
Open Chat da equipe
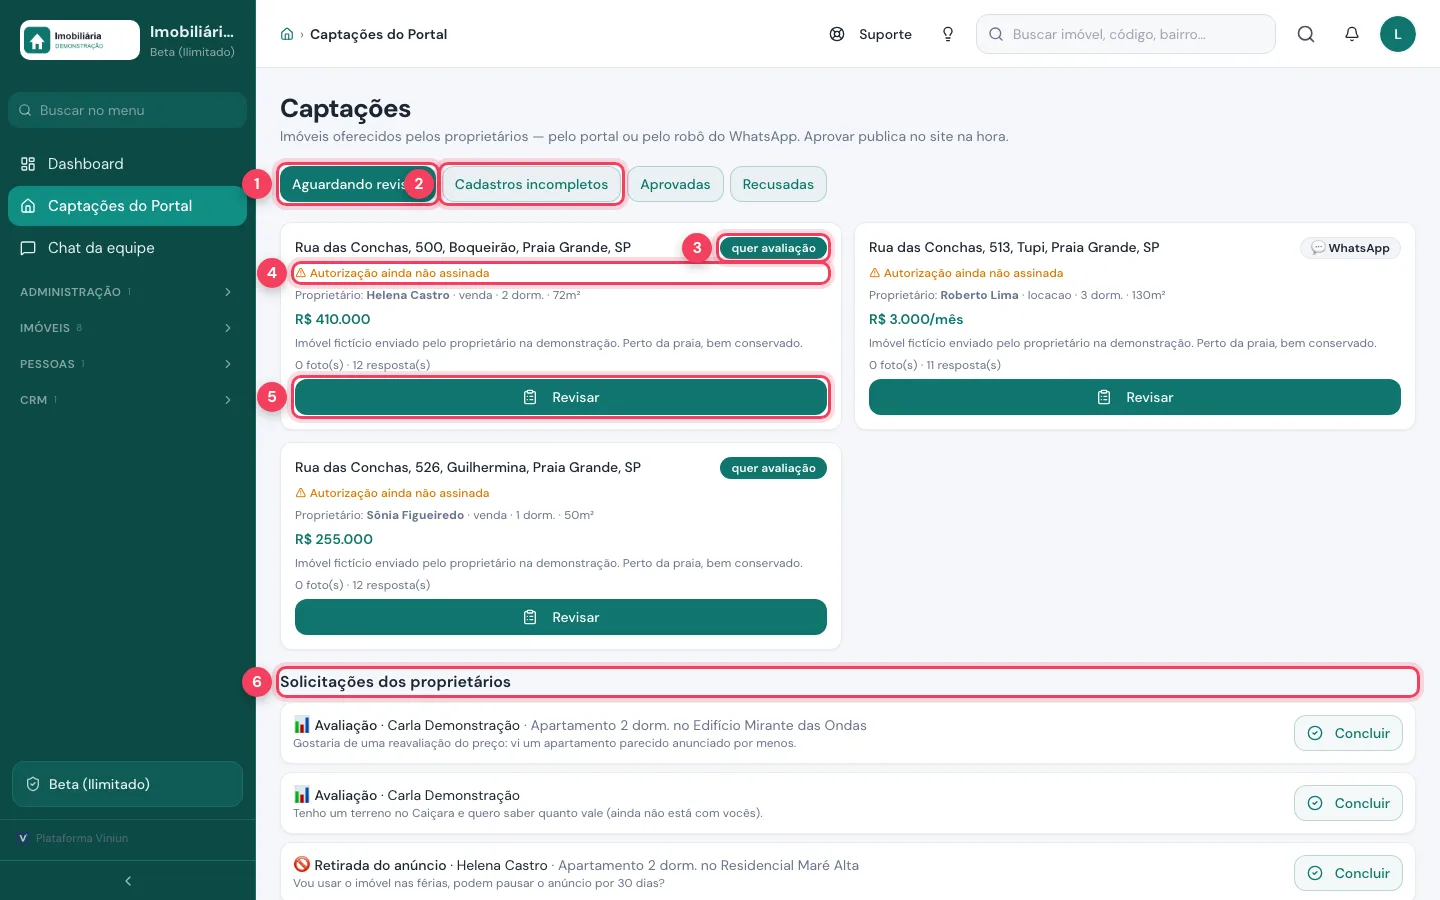click(x=128, y=248)
